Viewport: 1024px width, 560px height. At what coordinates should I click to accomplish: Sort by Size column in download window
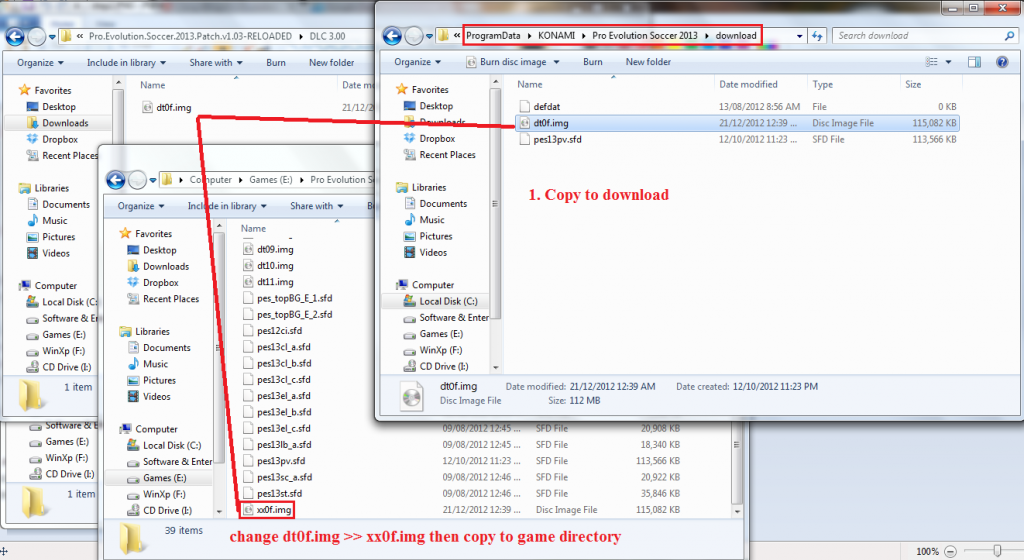[x=913, y=84]
